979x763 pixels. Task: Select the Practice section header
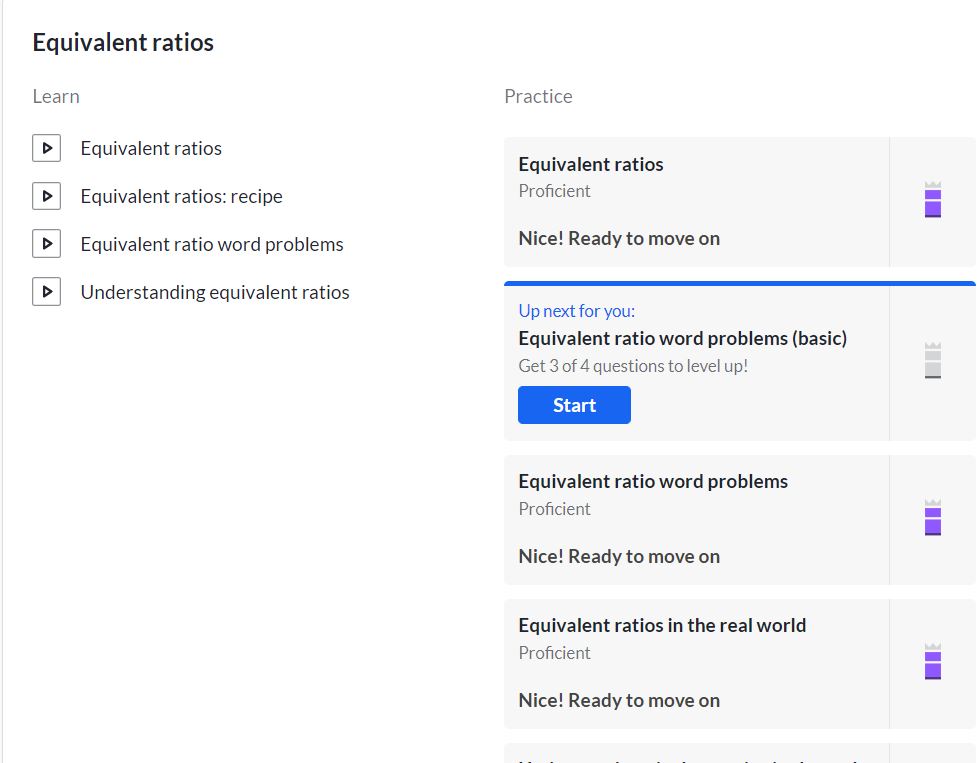(x=537, y=96)
